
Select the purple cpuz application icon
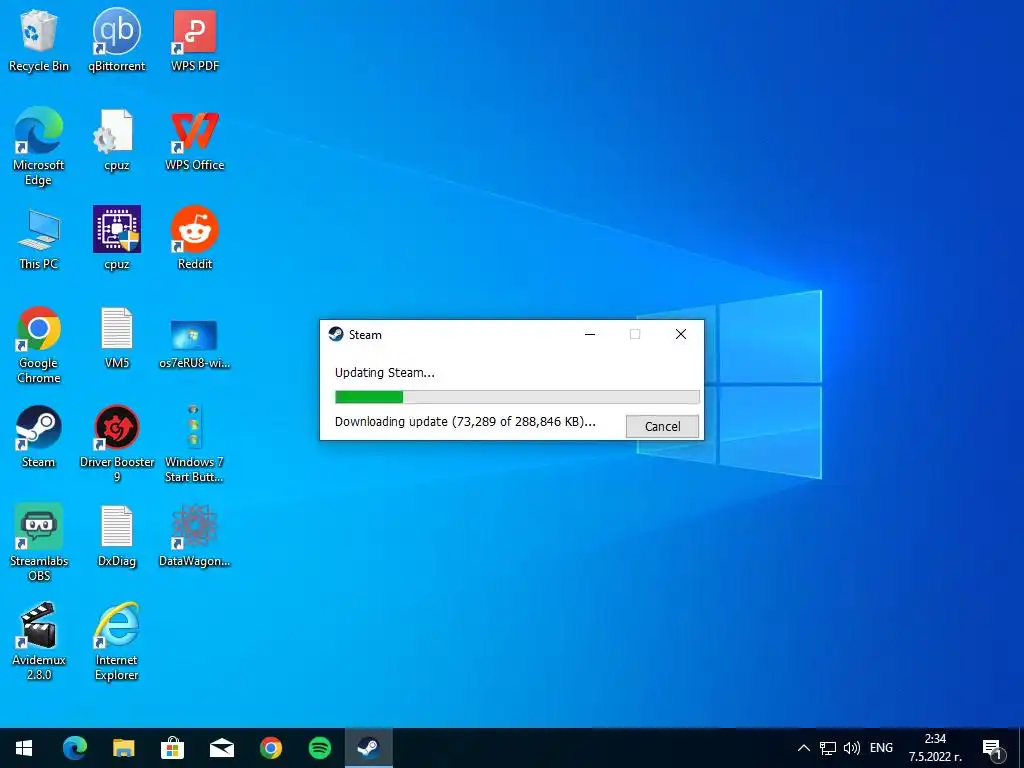[117, 238]
